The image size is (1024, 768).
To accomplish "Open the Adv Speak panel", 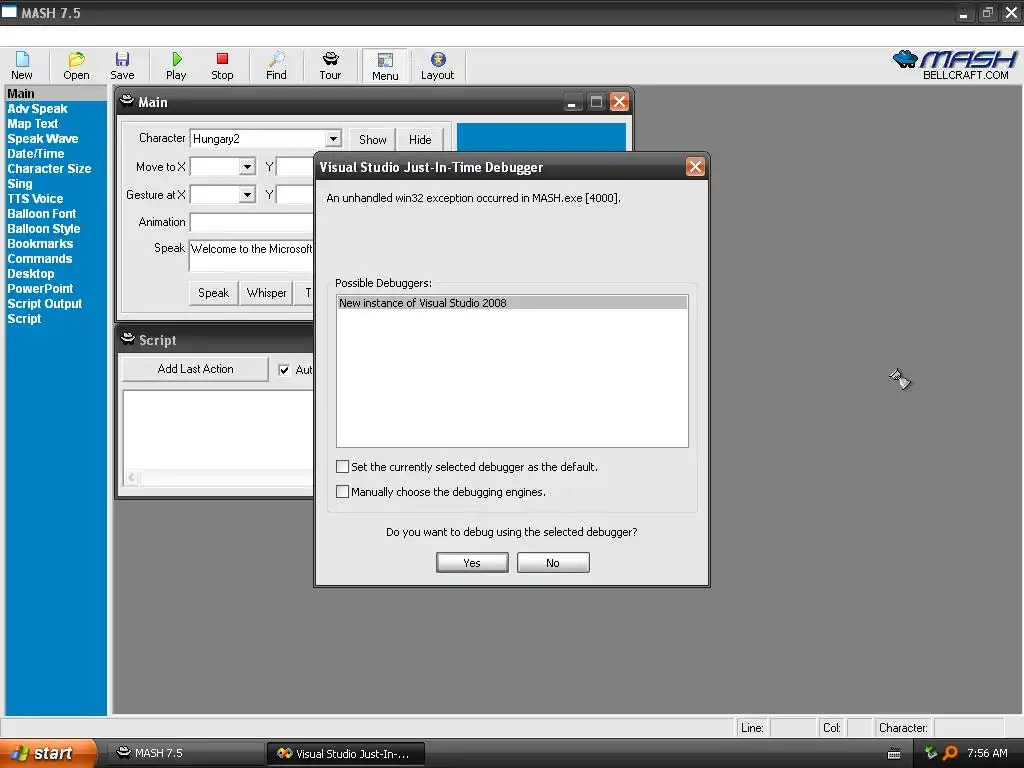I will tap(37, 108).
